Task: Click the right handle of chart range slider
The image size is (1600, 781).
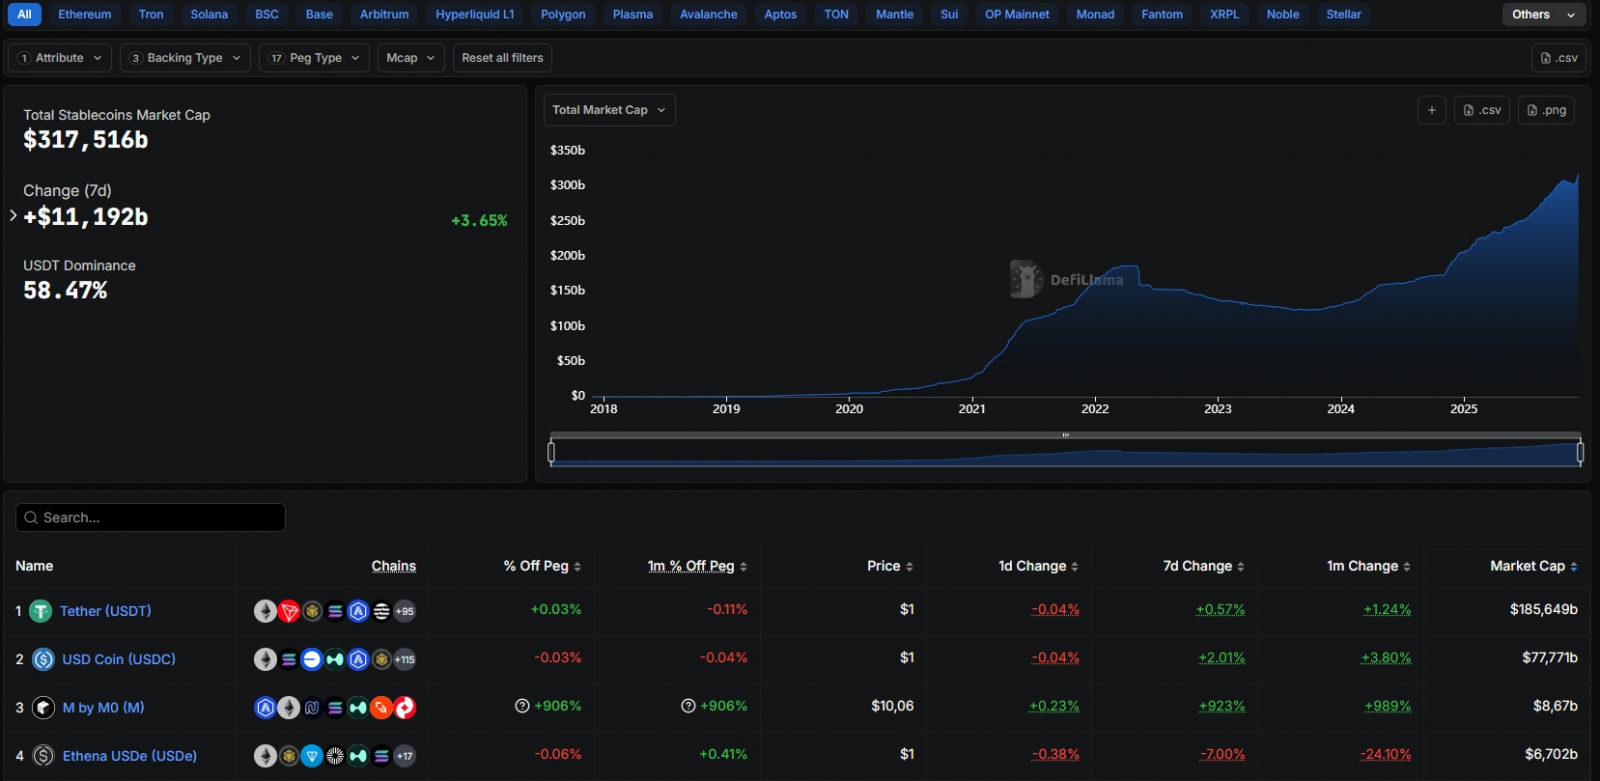Action: tap(1580, 453)
